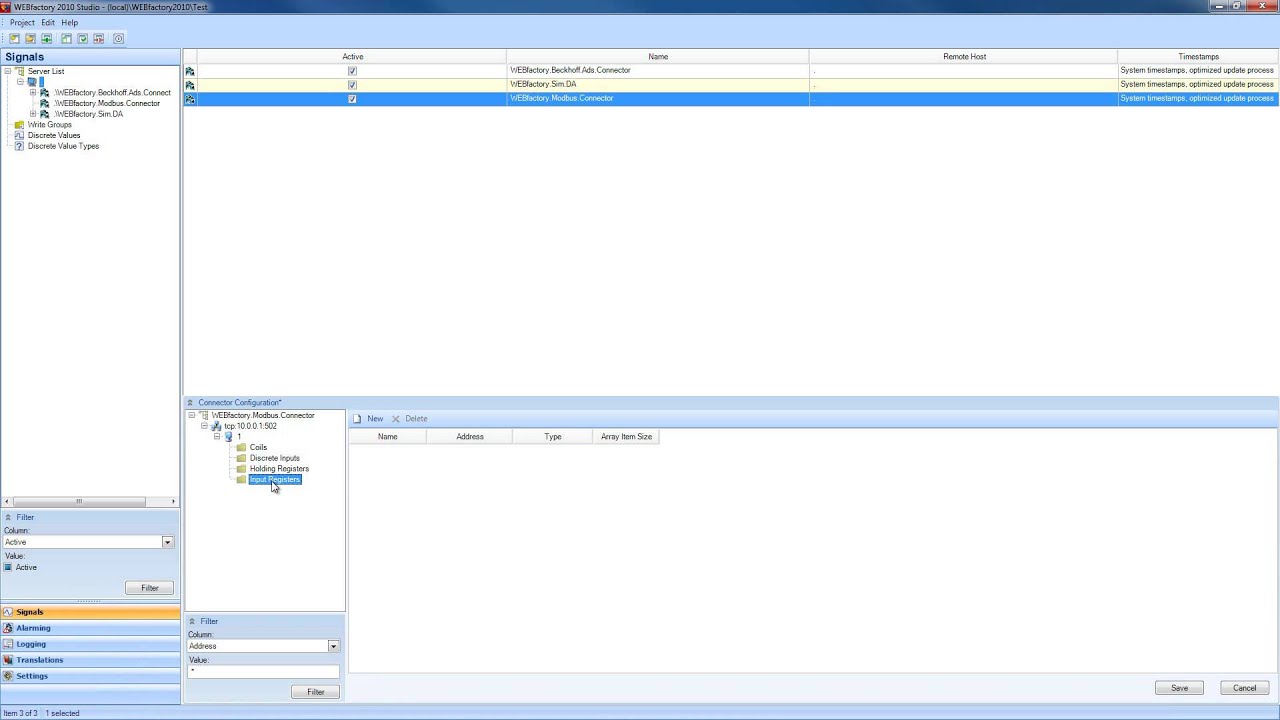Open the Settings section
Viewport: 1280px width, 720px height.
coord(90,676)
